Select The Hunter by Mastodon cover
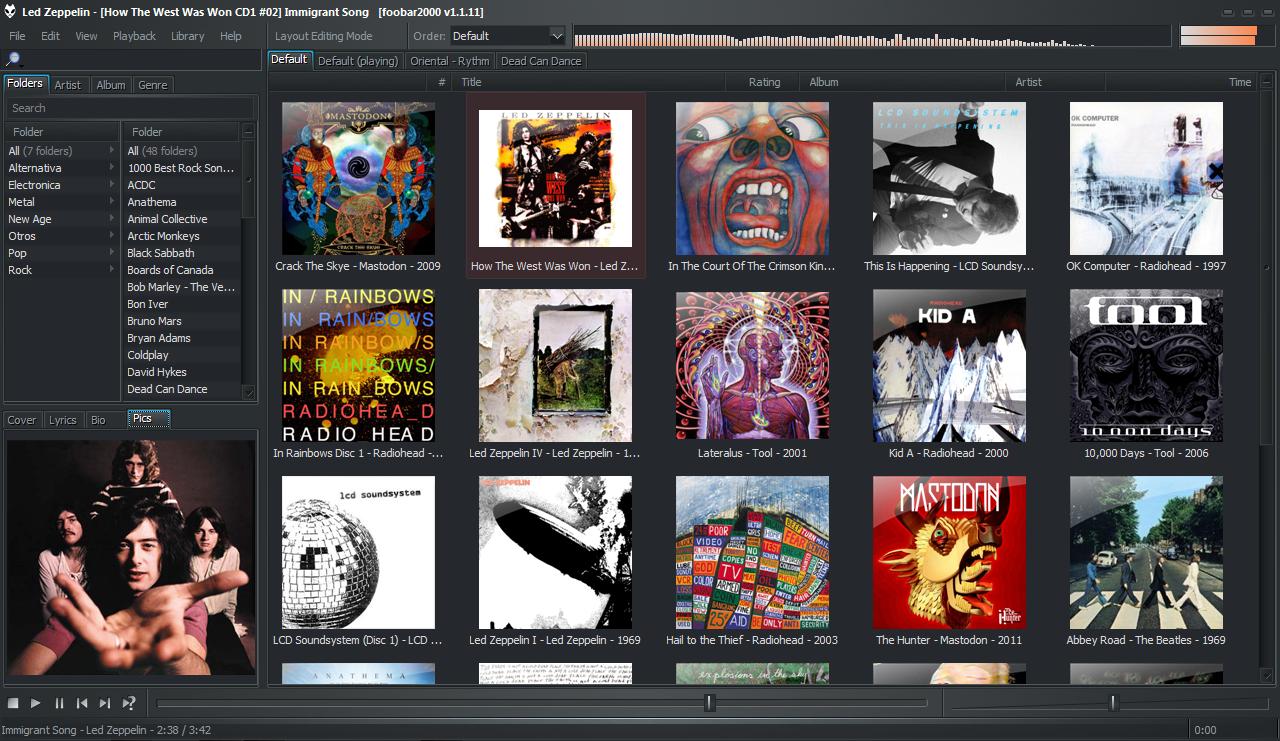The image size is (1280, 741). click(x=949, y=552)
